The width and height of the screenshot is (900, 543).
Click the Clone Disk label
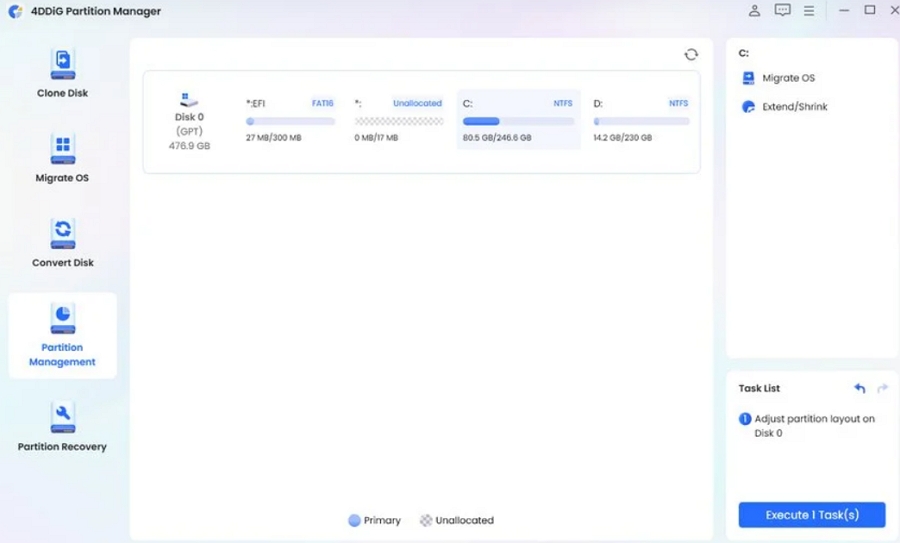point(63,93)
